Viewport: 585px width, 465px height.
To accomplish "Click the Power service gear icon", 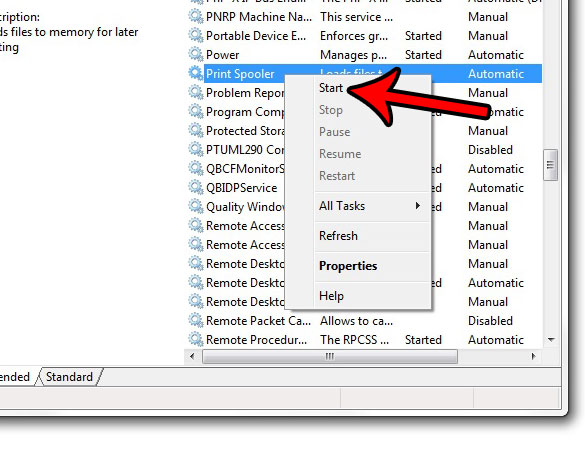I will [195, 54].
